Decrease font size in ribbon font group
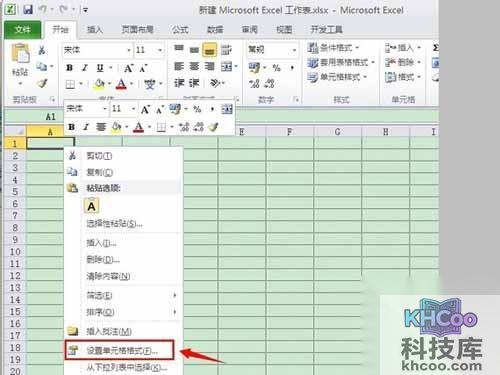 143,68
